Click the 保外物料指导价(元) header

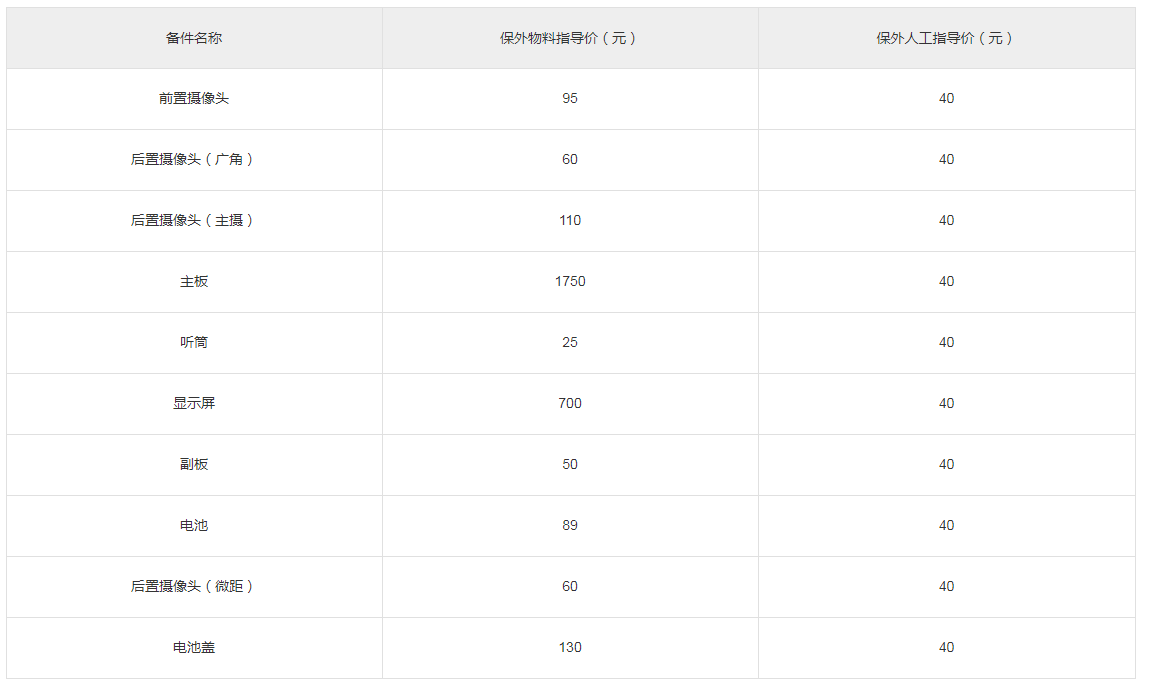[x=569, y=38]
